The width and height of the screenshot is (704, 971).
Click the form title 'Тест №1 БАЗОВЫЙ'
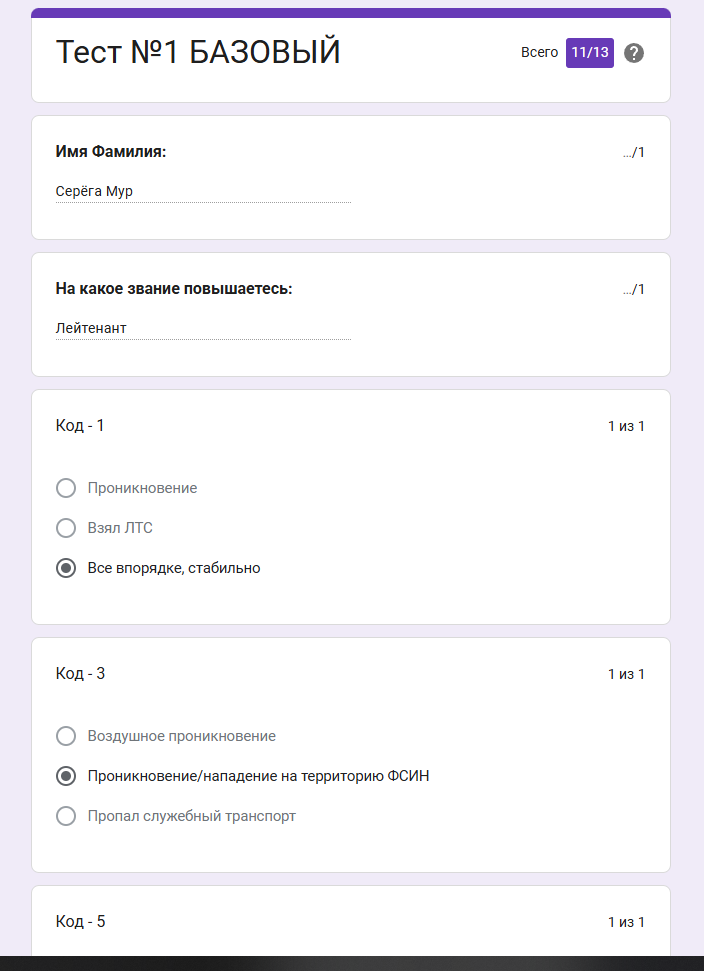click(x=200, y=52)
